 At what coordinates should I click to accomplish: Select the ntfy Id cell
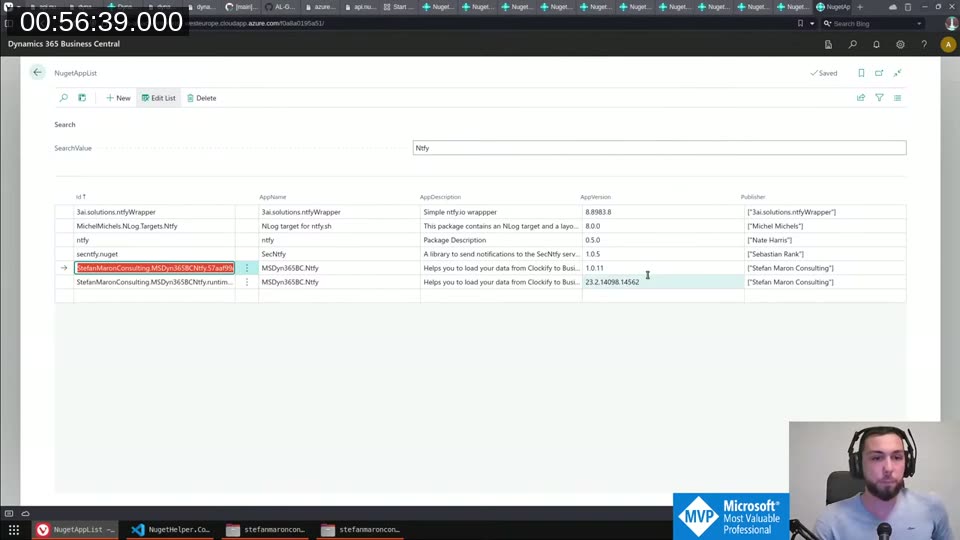[x=154, y=240]
